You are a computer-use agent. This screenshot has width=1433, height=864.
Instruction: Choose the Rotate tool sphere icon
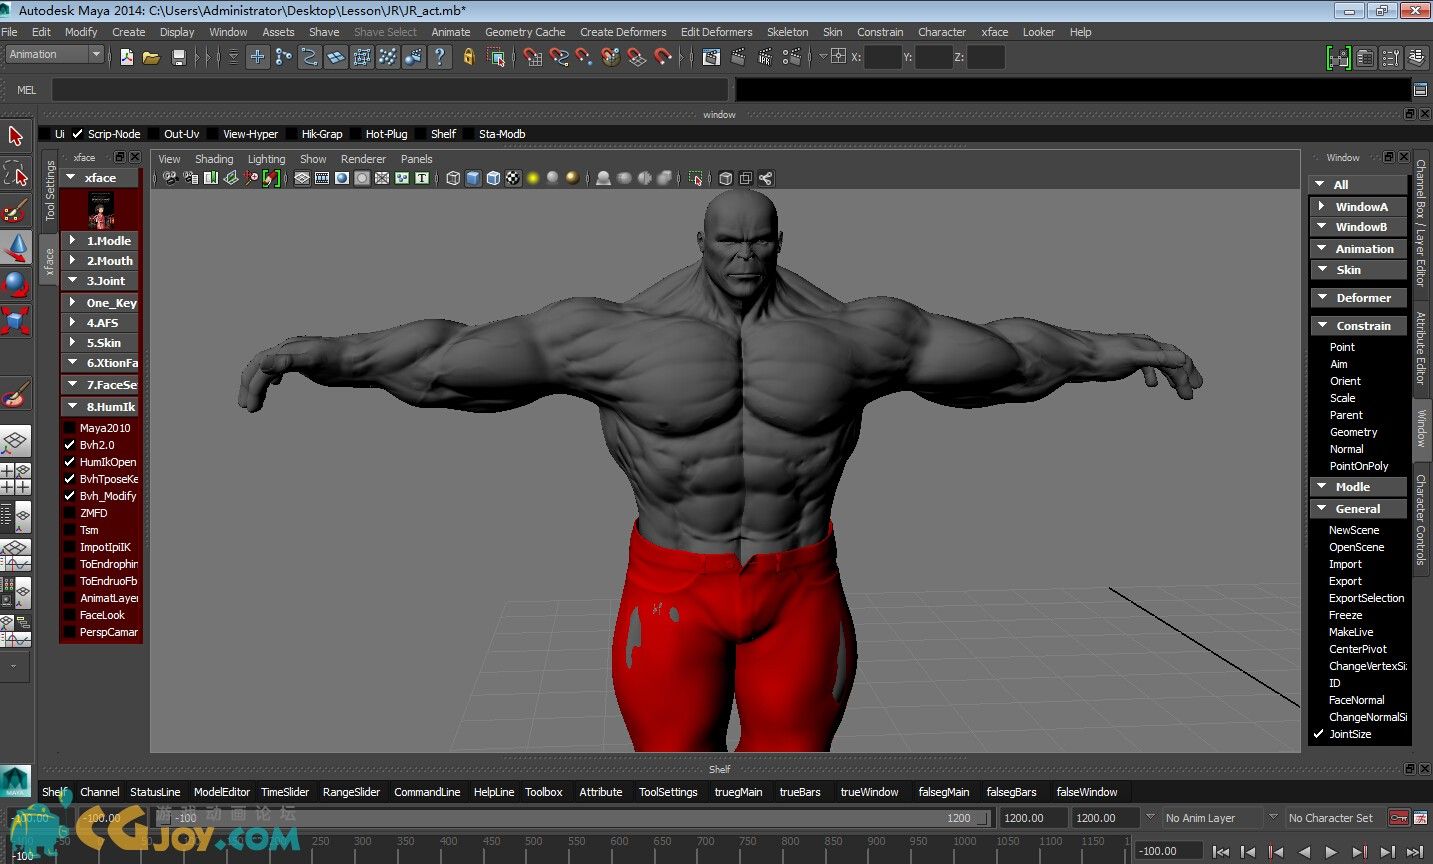coord(15,285)
